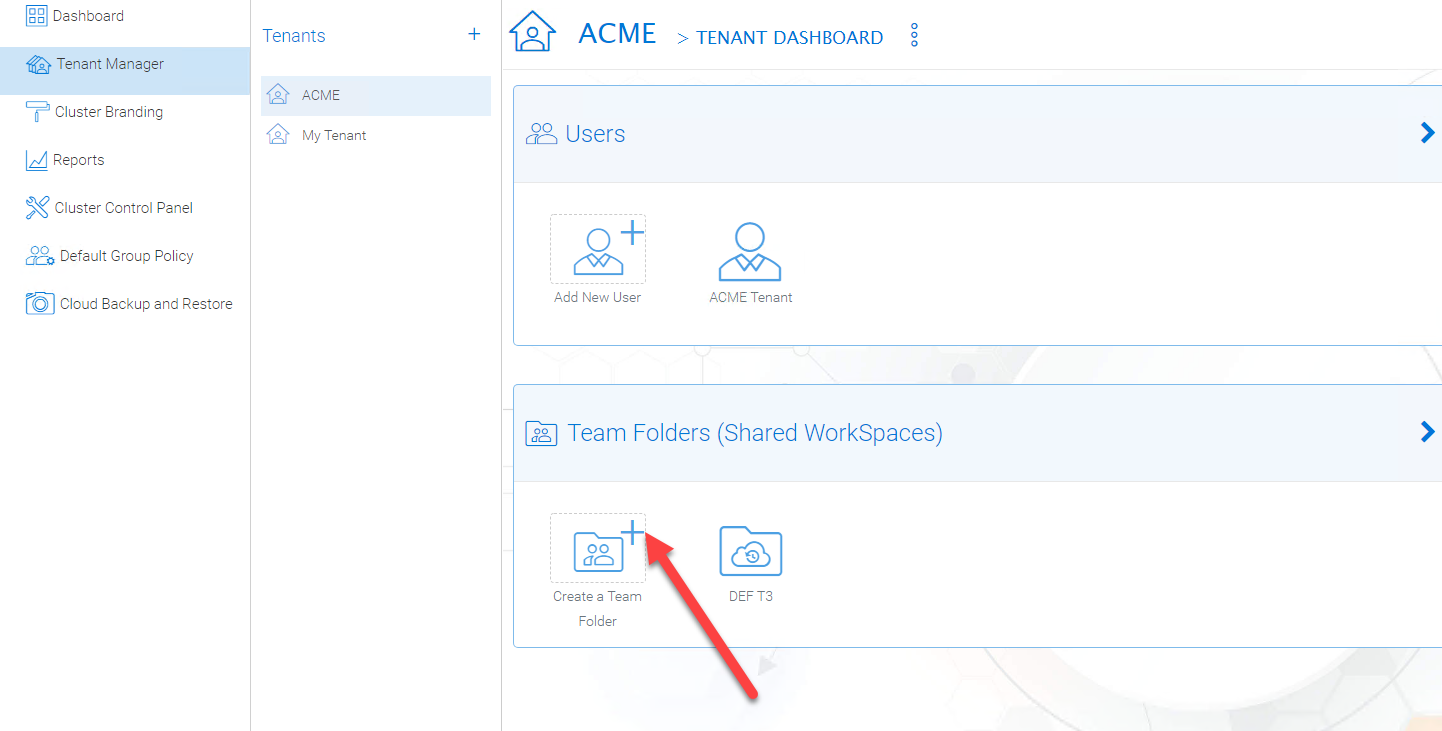The height and width of the screenshot is (731, 1442).
Task: Open Default Group Policy
Action: point(125,256)
